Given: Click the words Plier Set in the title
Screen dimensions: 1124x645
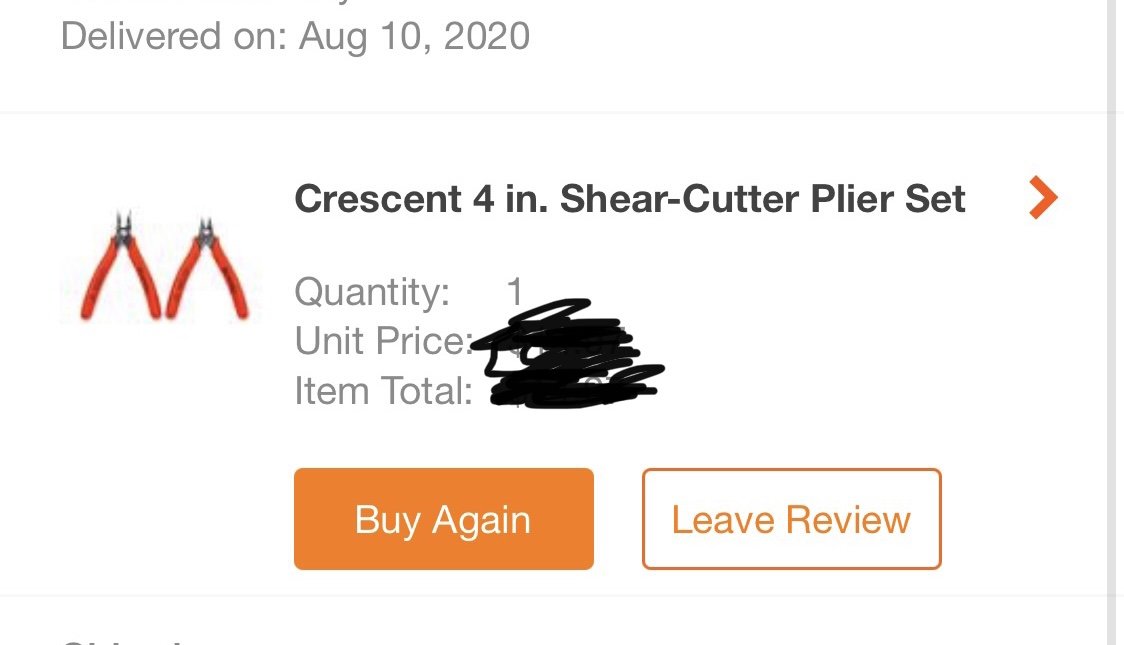Looking at the screenshot, I should coord(888,199).
